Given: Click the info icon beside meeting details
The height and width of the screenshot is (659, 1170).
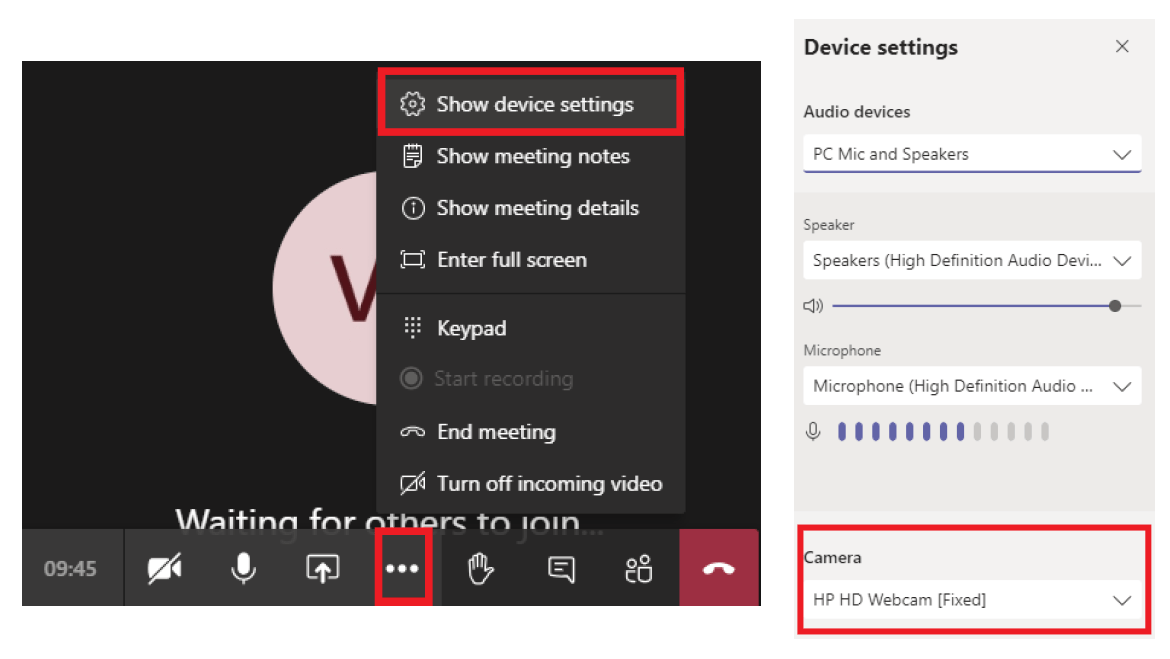Looking at the screenshot, I should pos(413,207).
